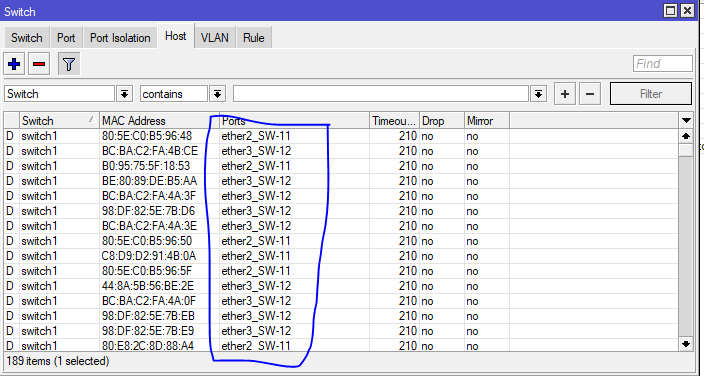Apply the Filter button
704x376 pixels.
(651, 94)
